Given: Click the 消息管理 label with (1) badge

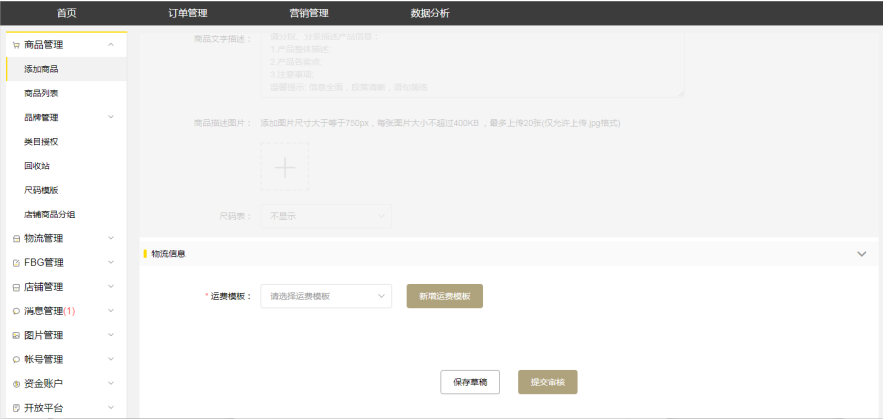Looking at the screenshot, I should pyautogui.click(x=50, y=311).
